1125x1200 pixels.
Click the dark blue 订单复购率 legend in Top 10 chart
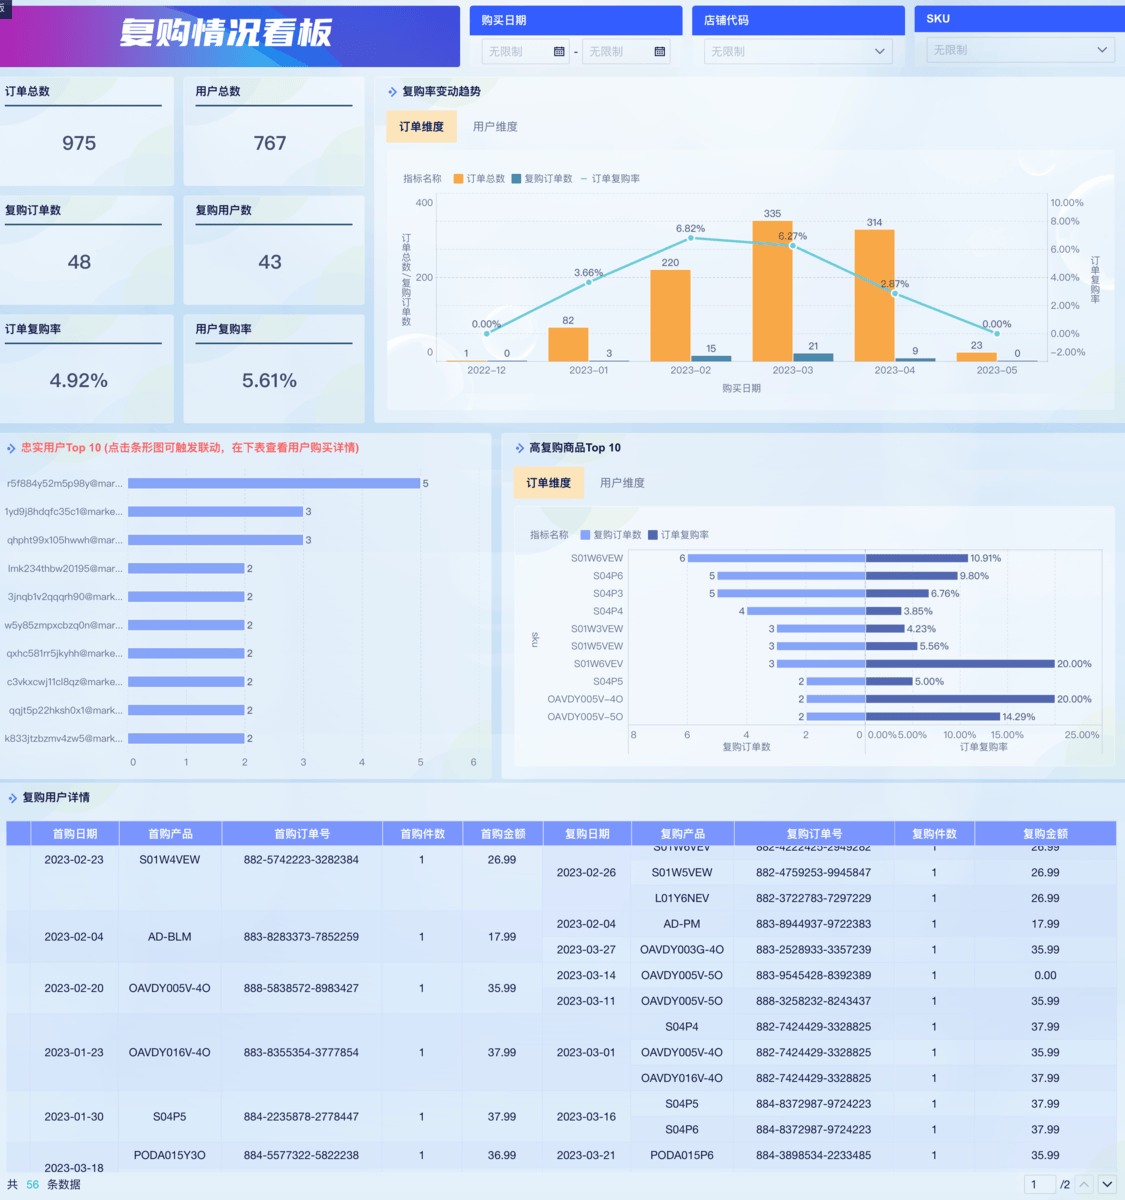(653, 535)
